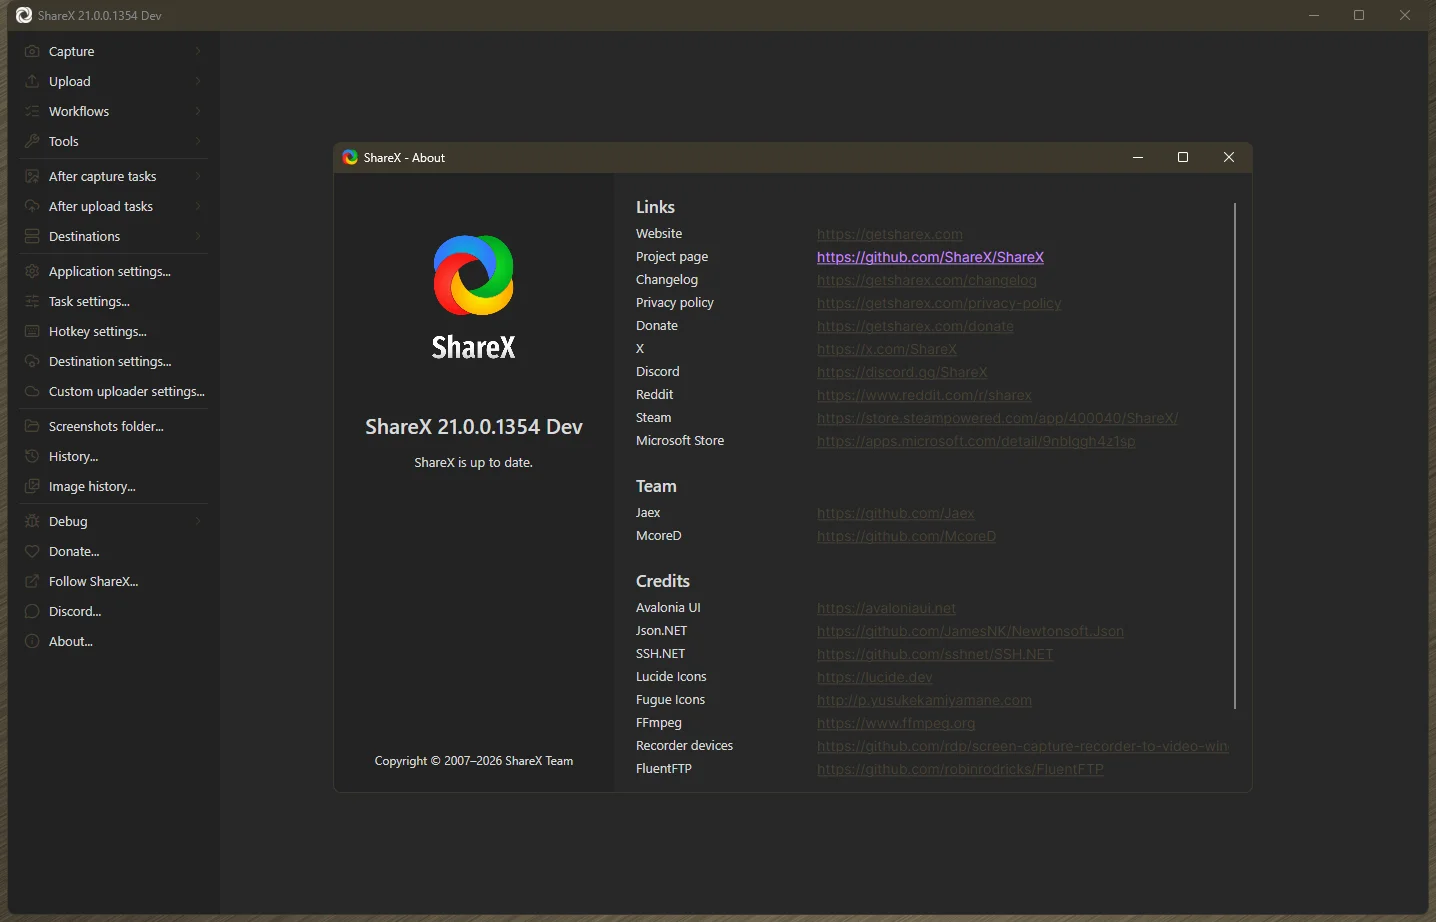This screenshot has height=922, width=1436.
Task: Click the After upload tasks icon
Action: (32, 206)
